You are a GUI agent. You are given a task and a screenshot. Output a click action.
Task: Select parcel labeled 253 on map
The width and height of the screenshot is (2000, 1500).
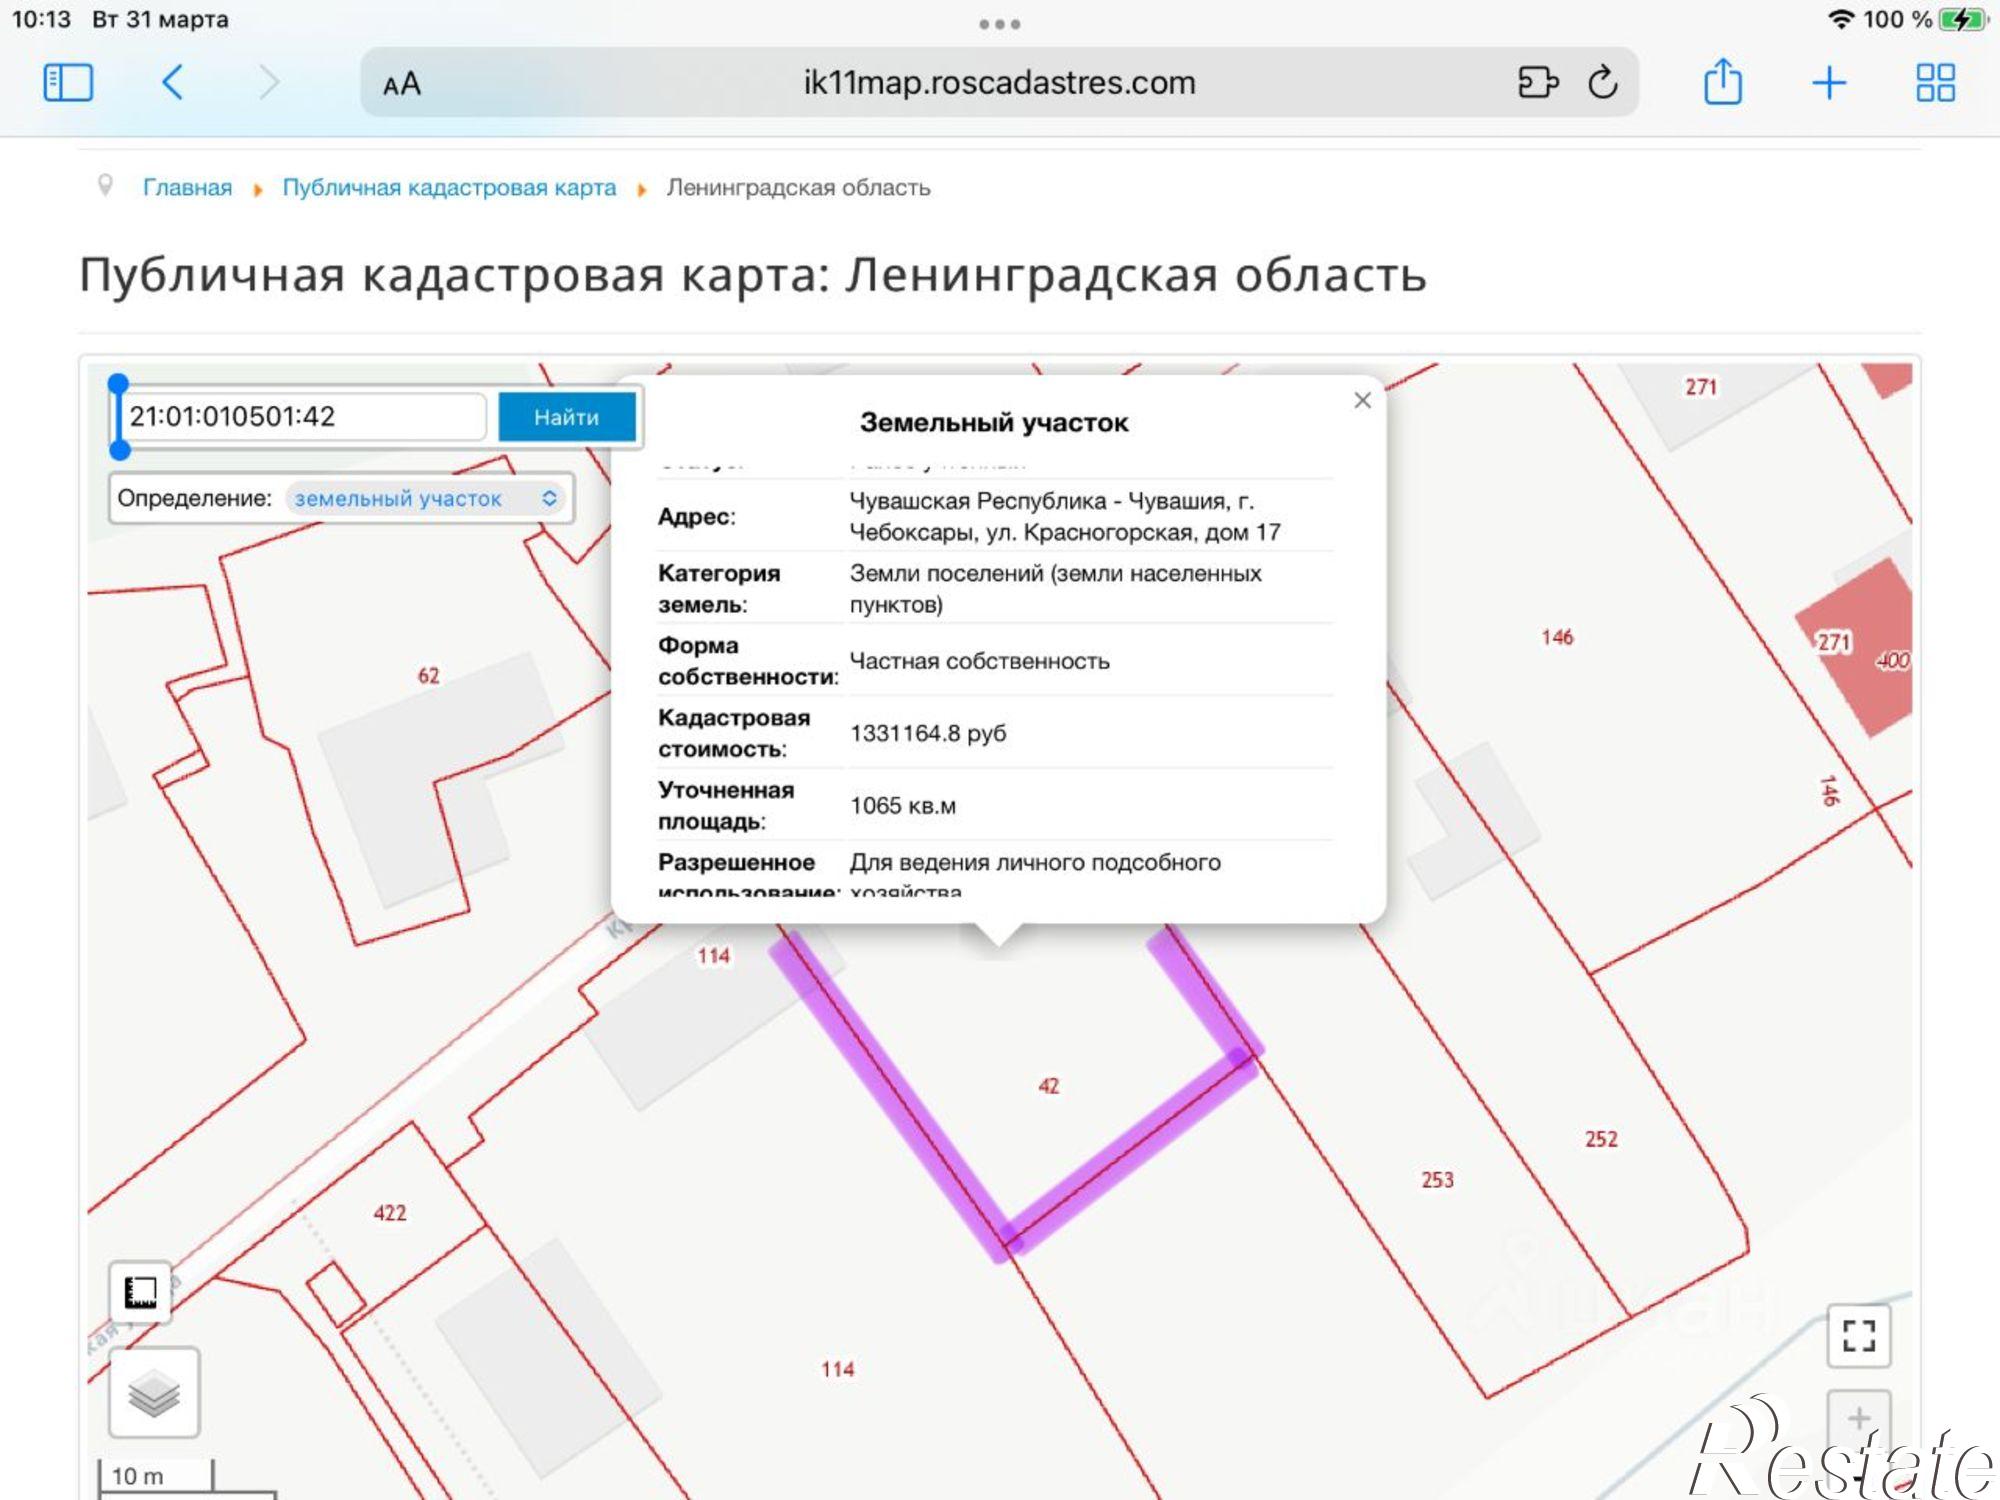tap(1437, 1180)
